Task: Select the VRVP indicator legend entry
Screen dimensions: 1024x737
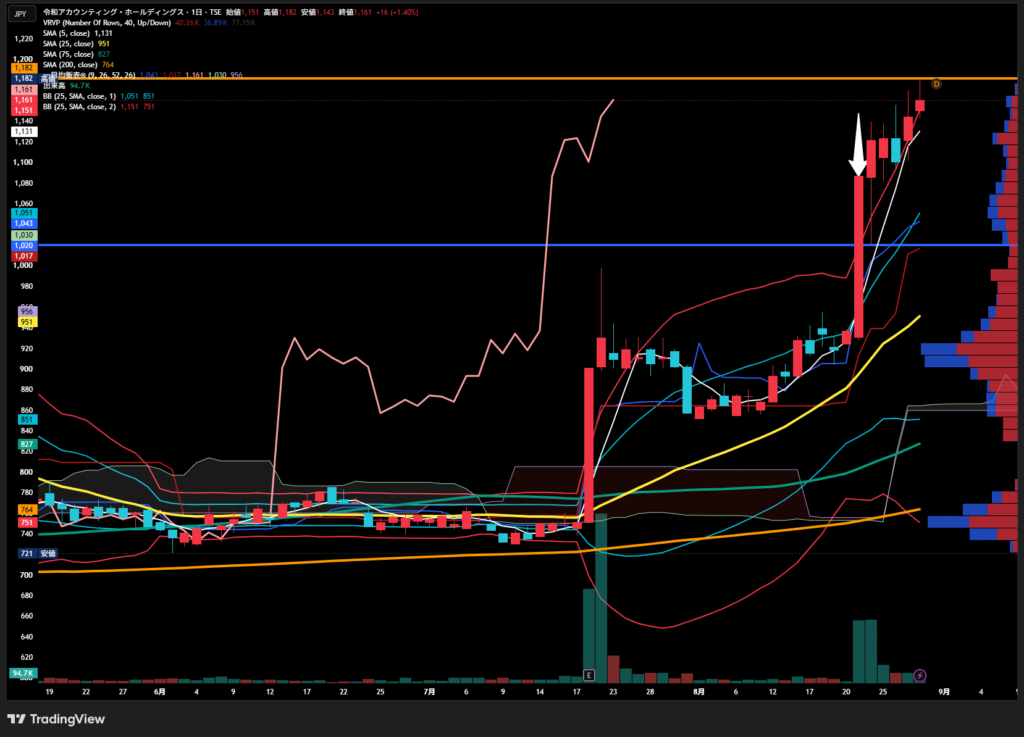Action: click(107, 23)
